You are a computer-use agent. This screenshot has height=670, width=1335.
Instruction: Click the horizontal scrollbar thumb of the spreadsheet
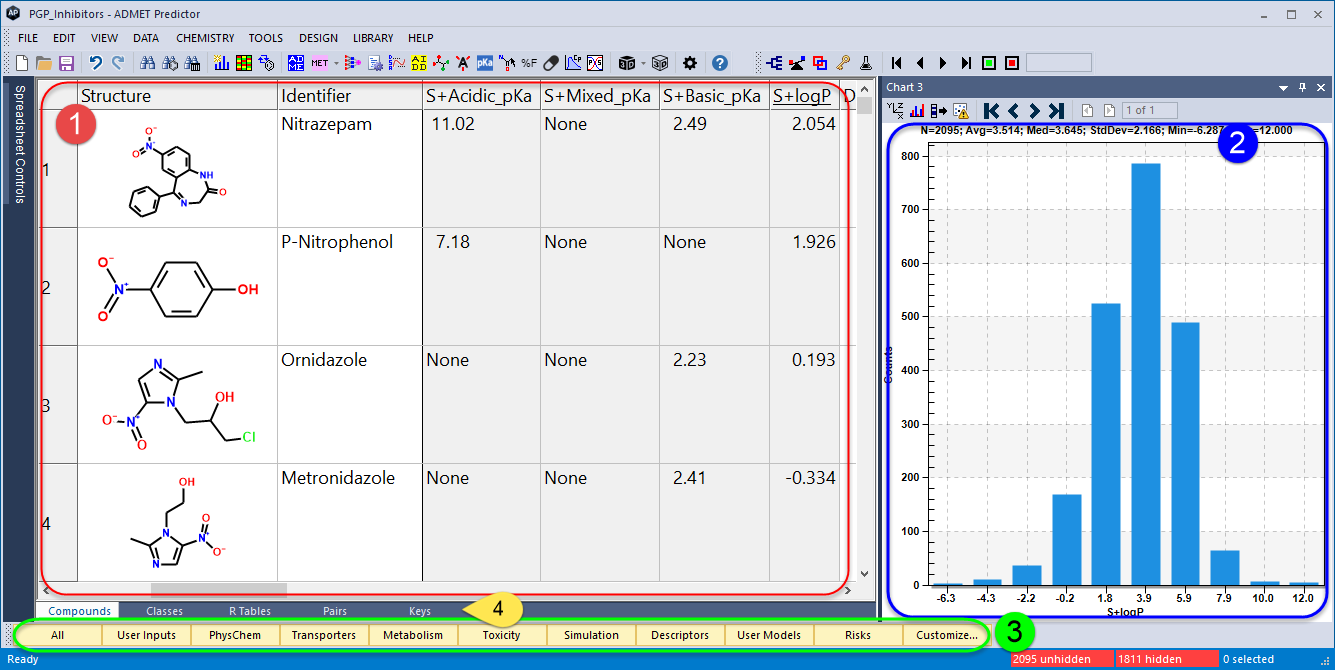click(x=218, y=590)
